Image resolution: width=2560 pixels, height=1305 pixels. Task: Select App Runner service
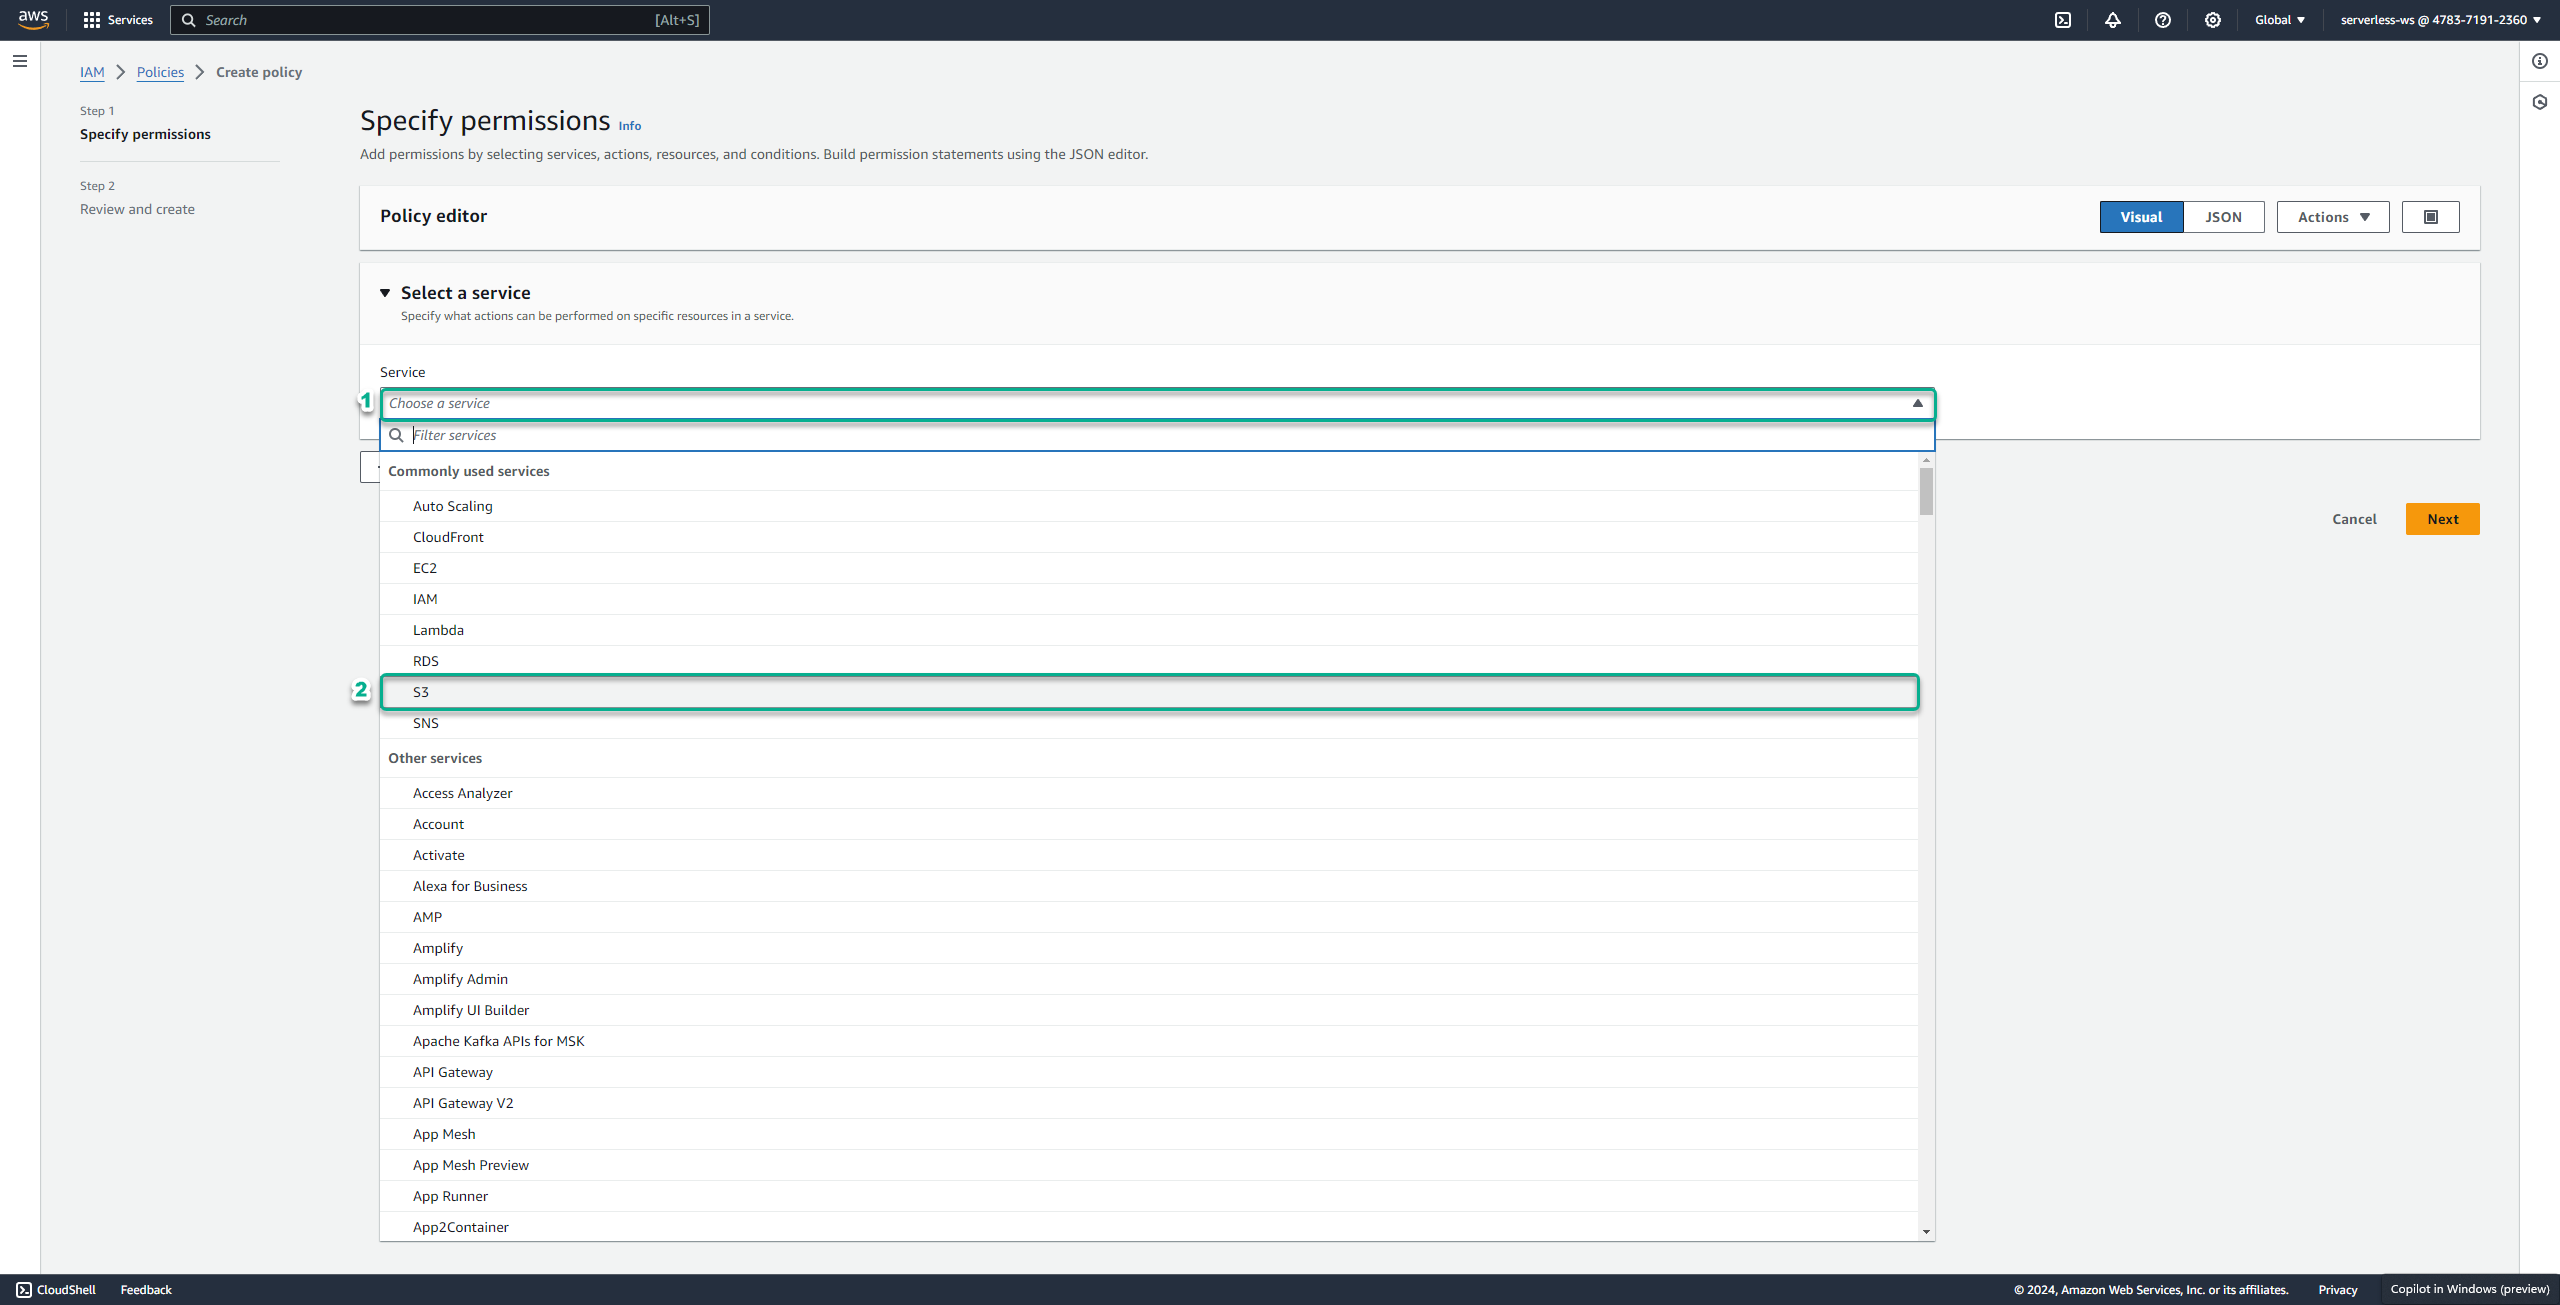(1149, 1196)
